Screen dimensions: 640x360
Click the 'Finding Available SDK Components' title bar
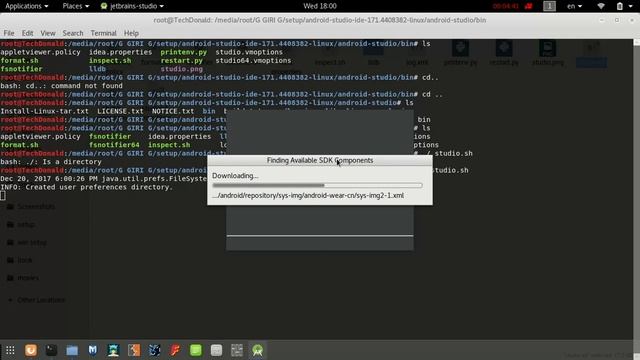coord(320,160)
